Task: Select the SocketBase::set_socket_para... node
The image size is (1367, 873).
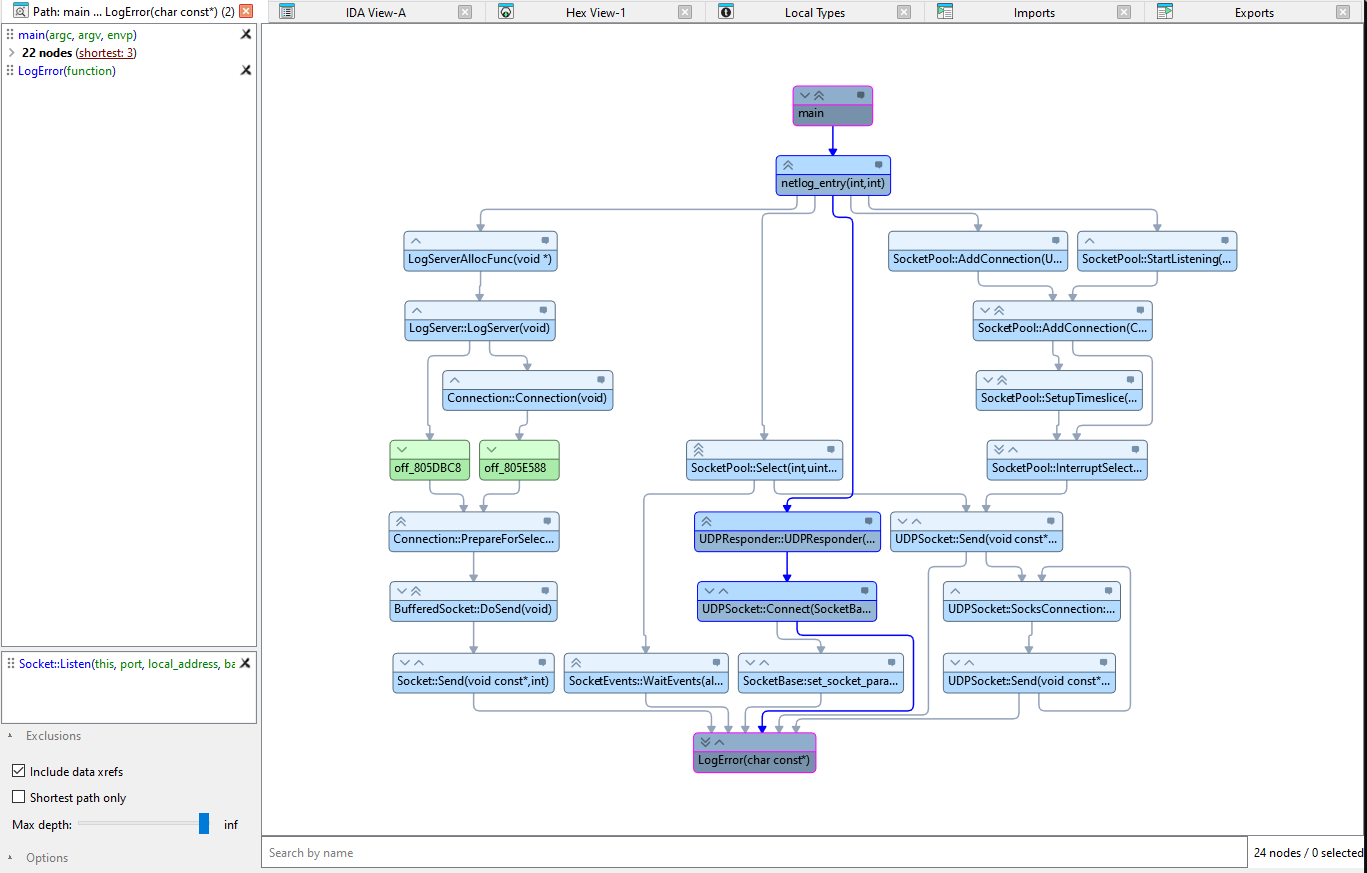Action: coord(821,673)
